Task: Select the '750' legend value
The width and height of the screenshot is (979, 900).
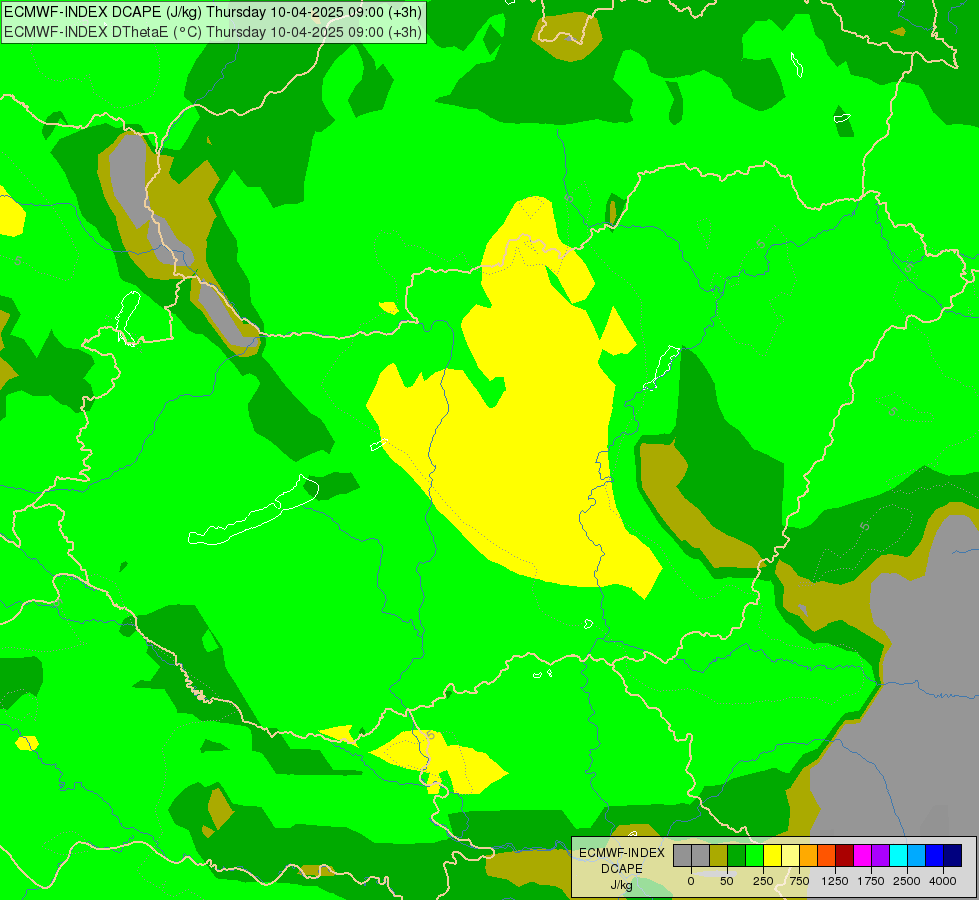Action: 799,881
